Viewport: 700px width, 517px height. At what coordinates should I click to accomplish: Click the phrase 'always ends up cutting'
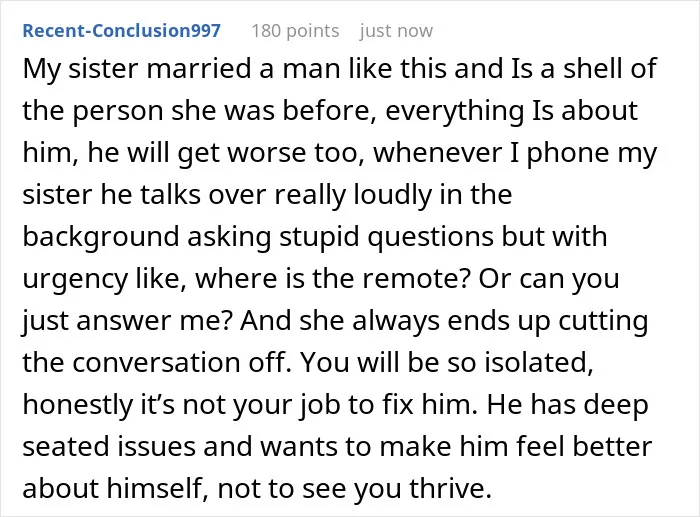(500, 321)
